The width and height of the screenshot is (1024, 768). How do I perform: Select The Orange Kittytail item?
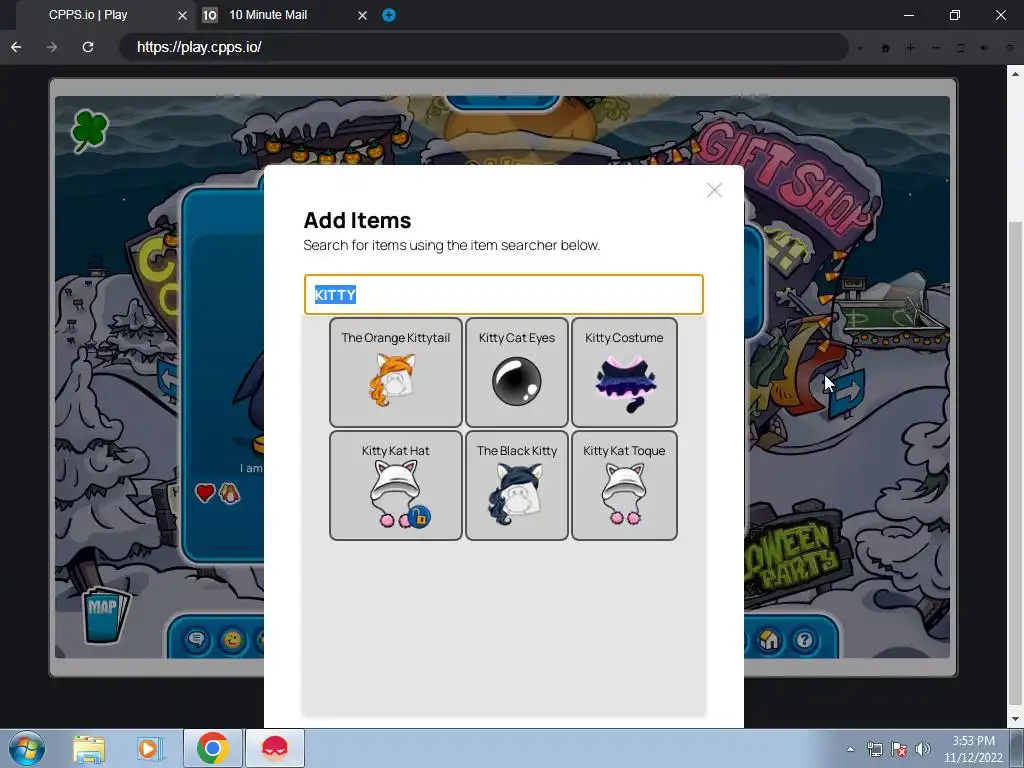[x=396, y=372]
